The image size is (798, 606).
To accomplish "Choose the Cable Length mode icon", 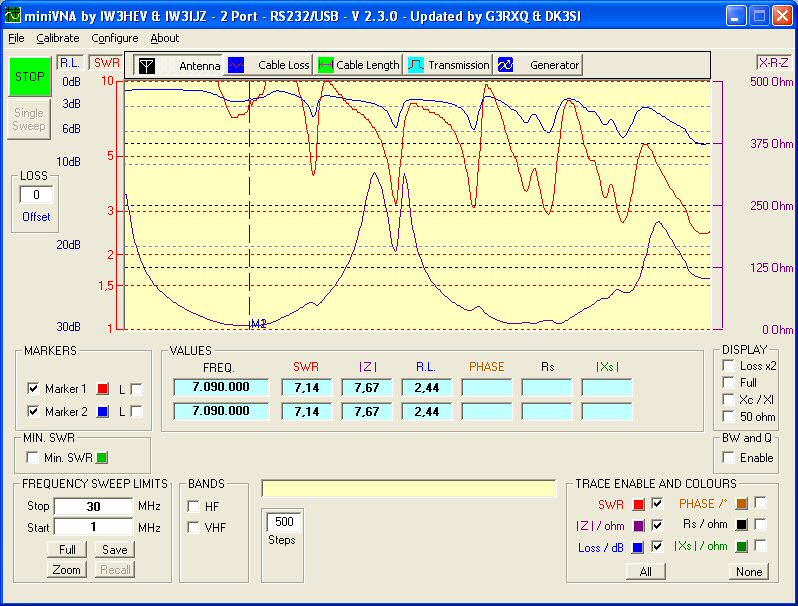I will 325,65.
